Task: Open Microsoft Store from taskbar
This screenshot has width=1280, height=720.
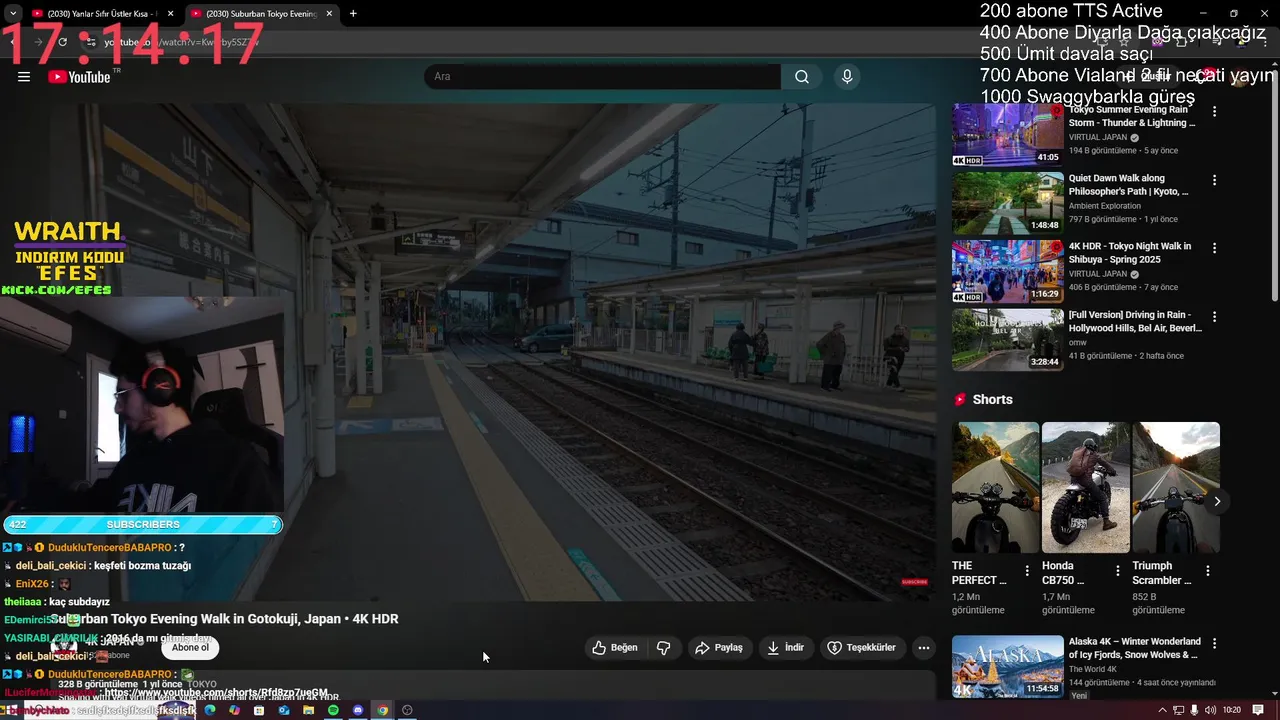Action: pyautogui.click(x=259, y=710)
